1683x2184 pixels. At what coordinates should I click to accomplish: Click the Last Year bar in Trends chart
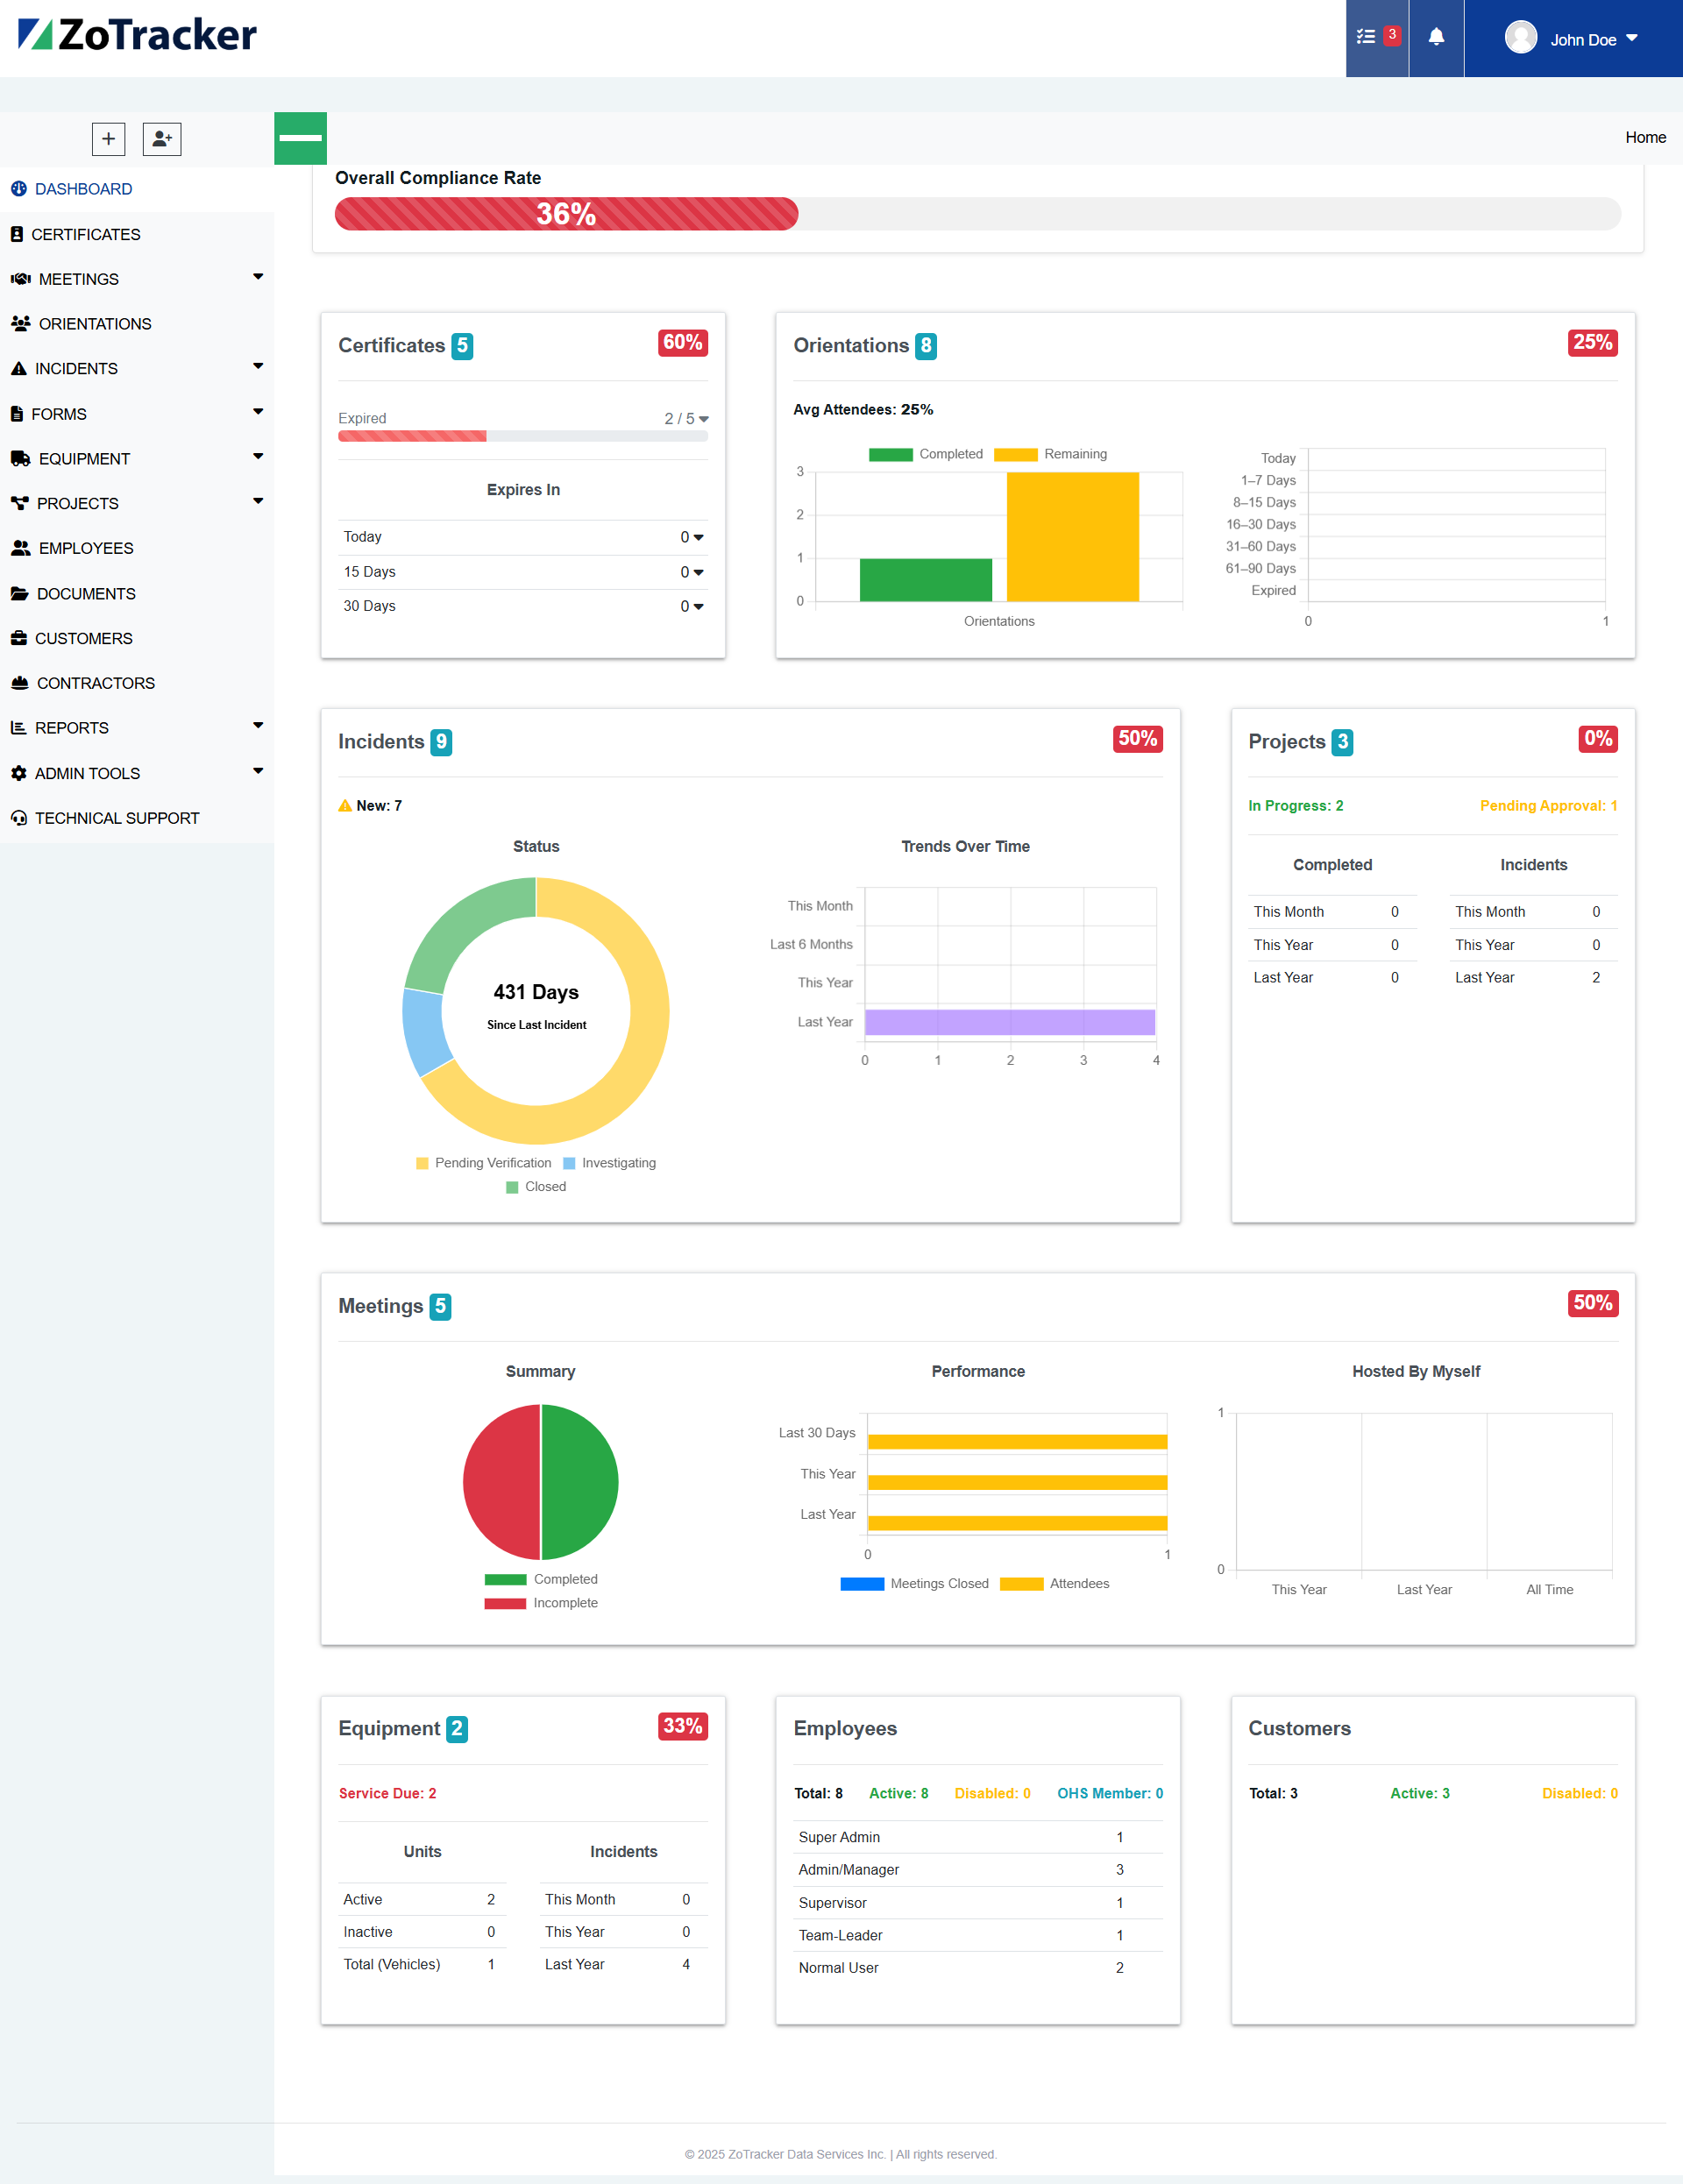[1009, 1022]
